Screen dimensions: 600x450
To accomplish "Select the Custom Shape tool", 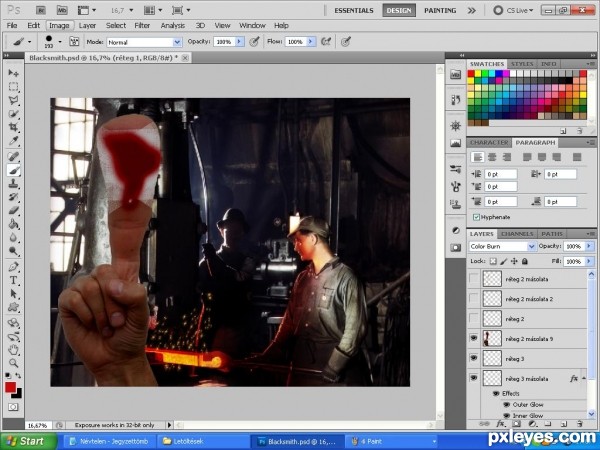I will tap(13, 307).
